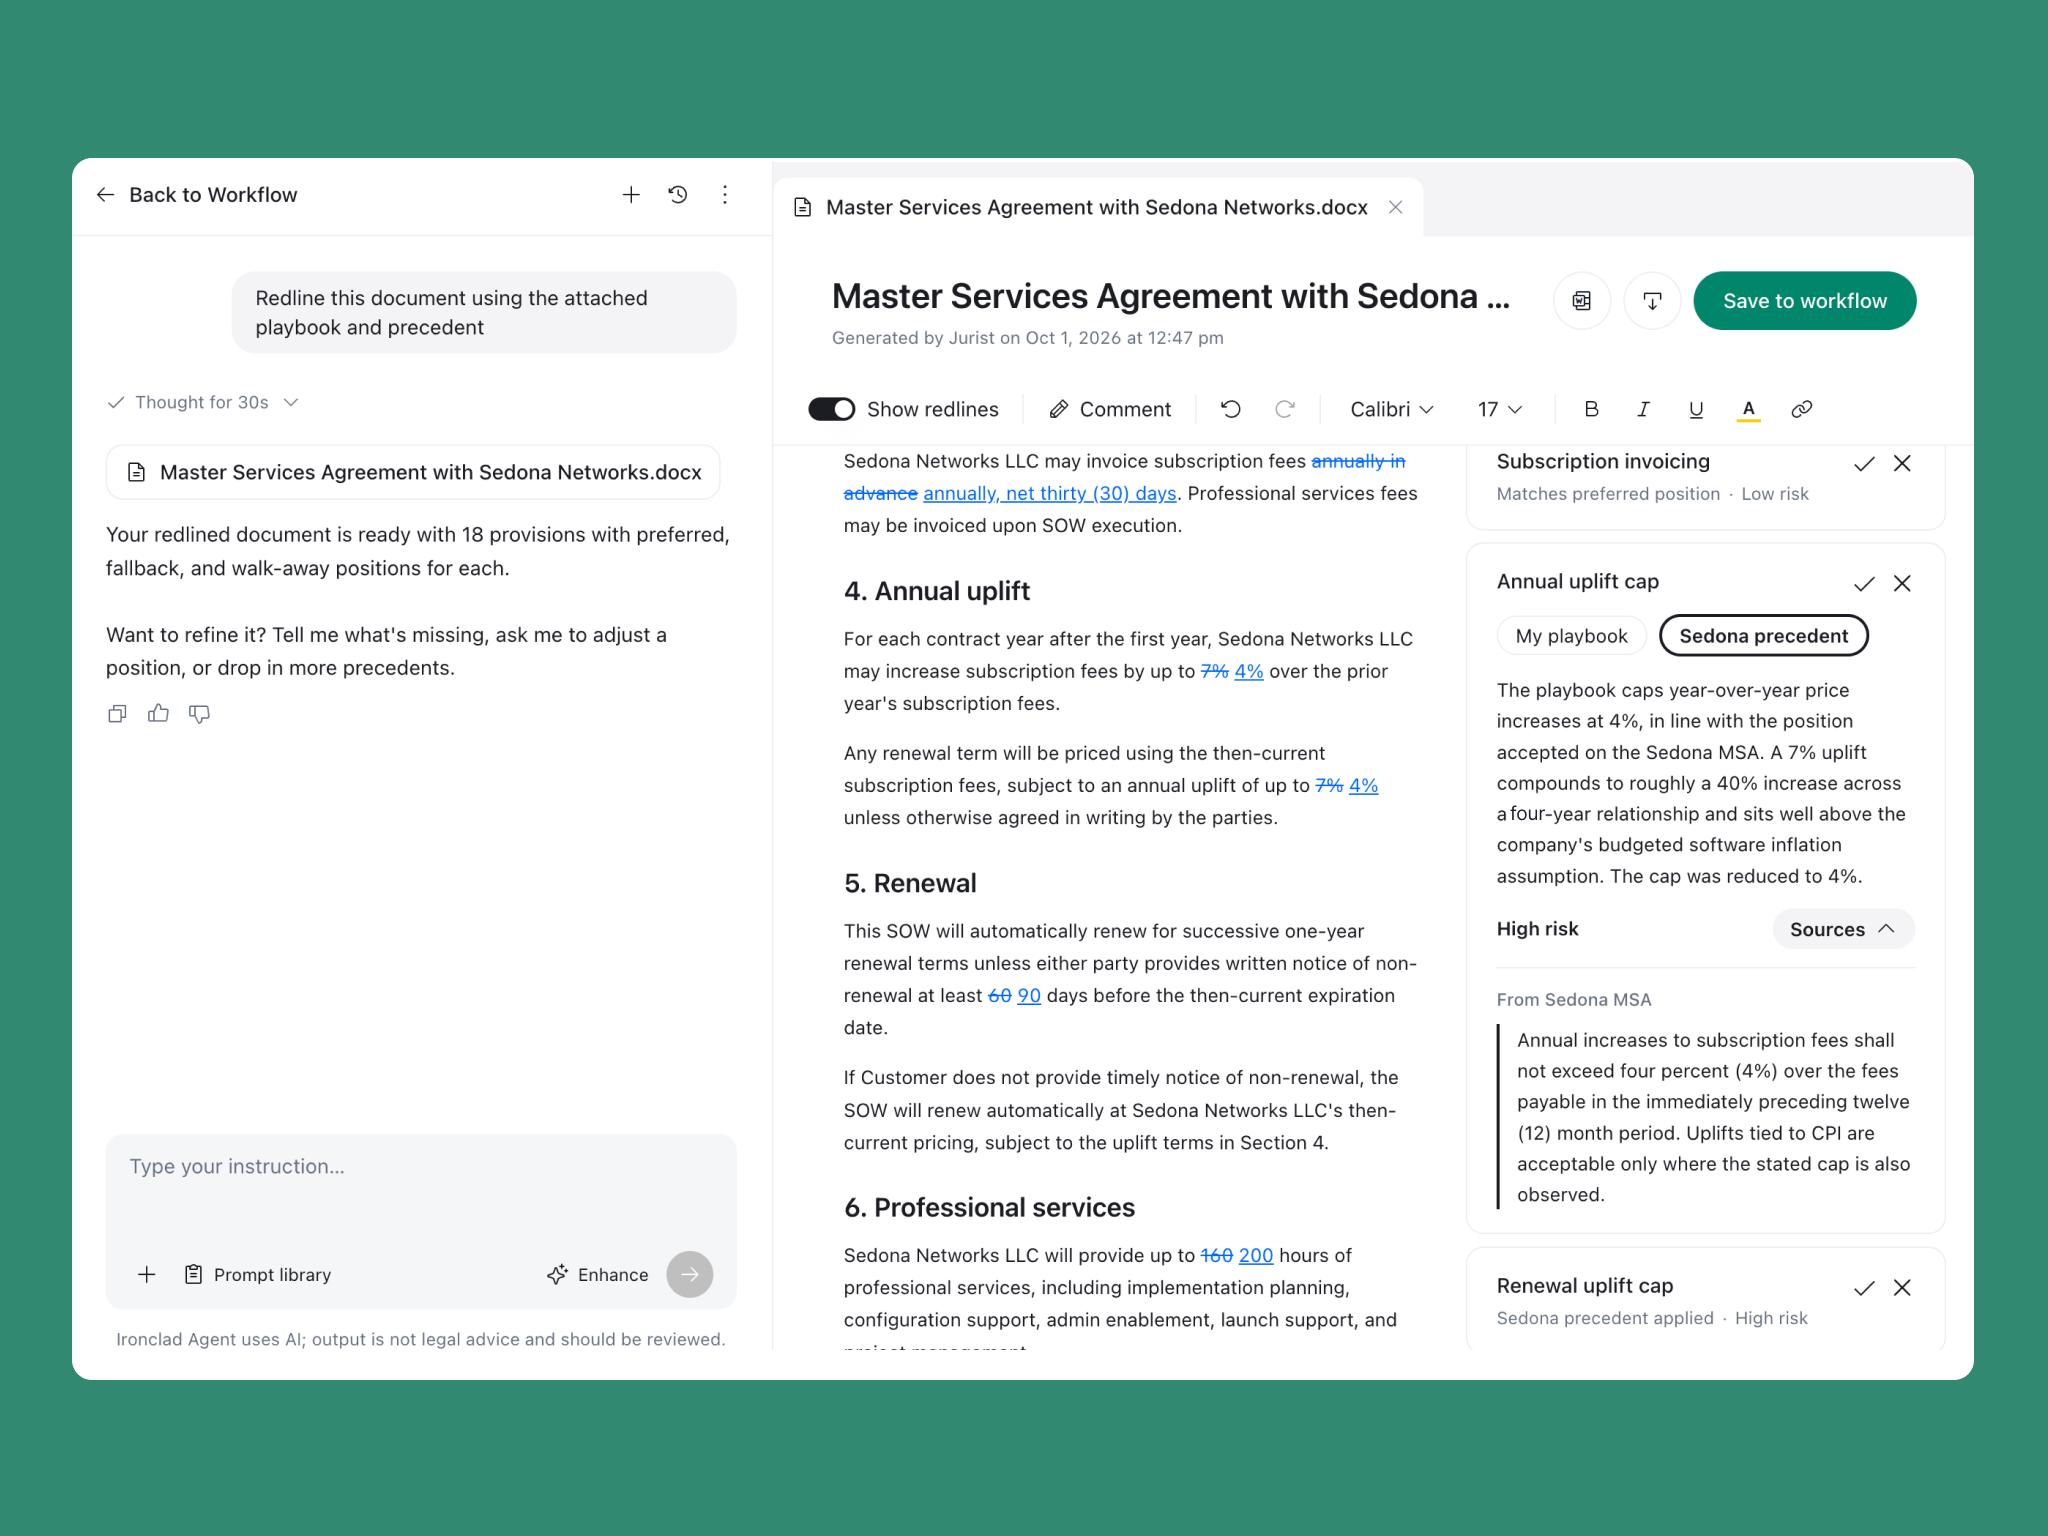Reject the Subscription invoicing change
Screen dimensions: 2048x1536
coord(1902,464)
